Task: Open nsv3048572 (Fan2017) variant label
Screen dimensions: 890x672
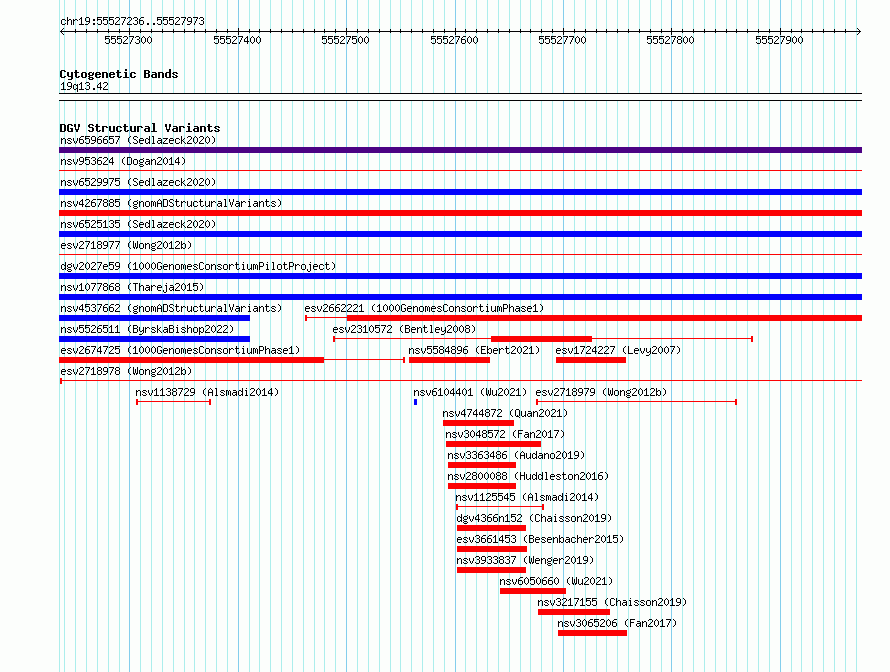Action: tap(505, 434)
